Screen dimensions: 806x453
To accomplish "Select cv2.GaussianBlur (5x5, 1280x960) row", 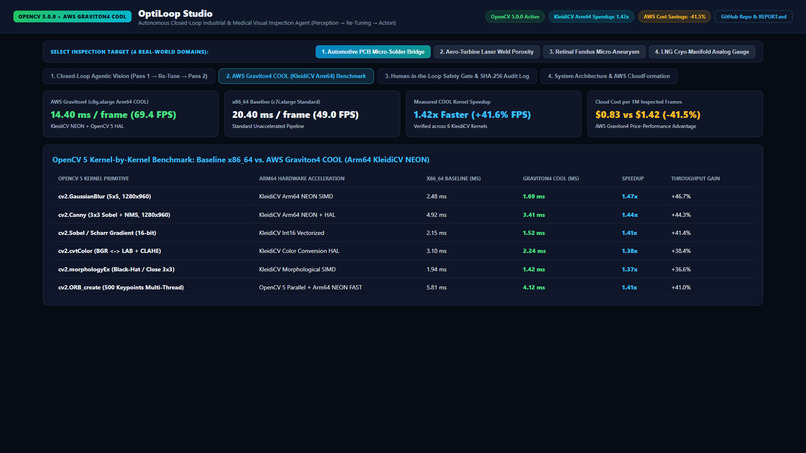I will [403, 196].
